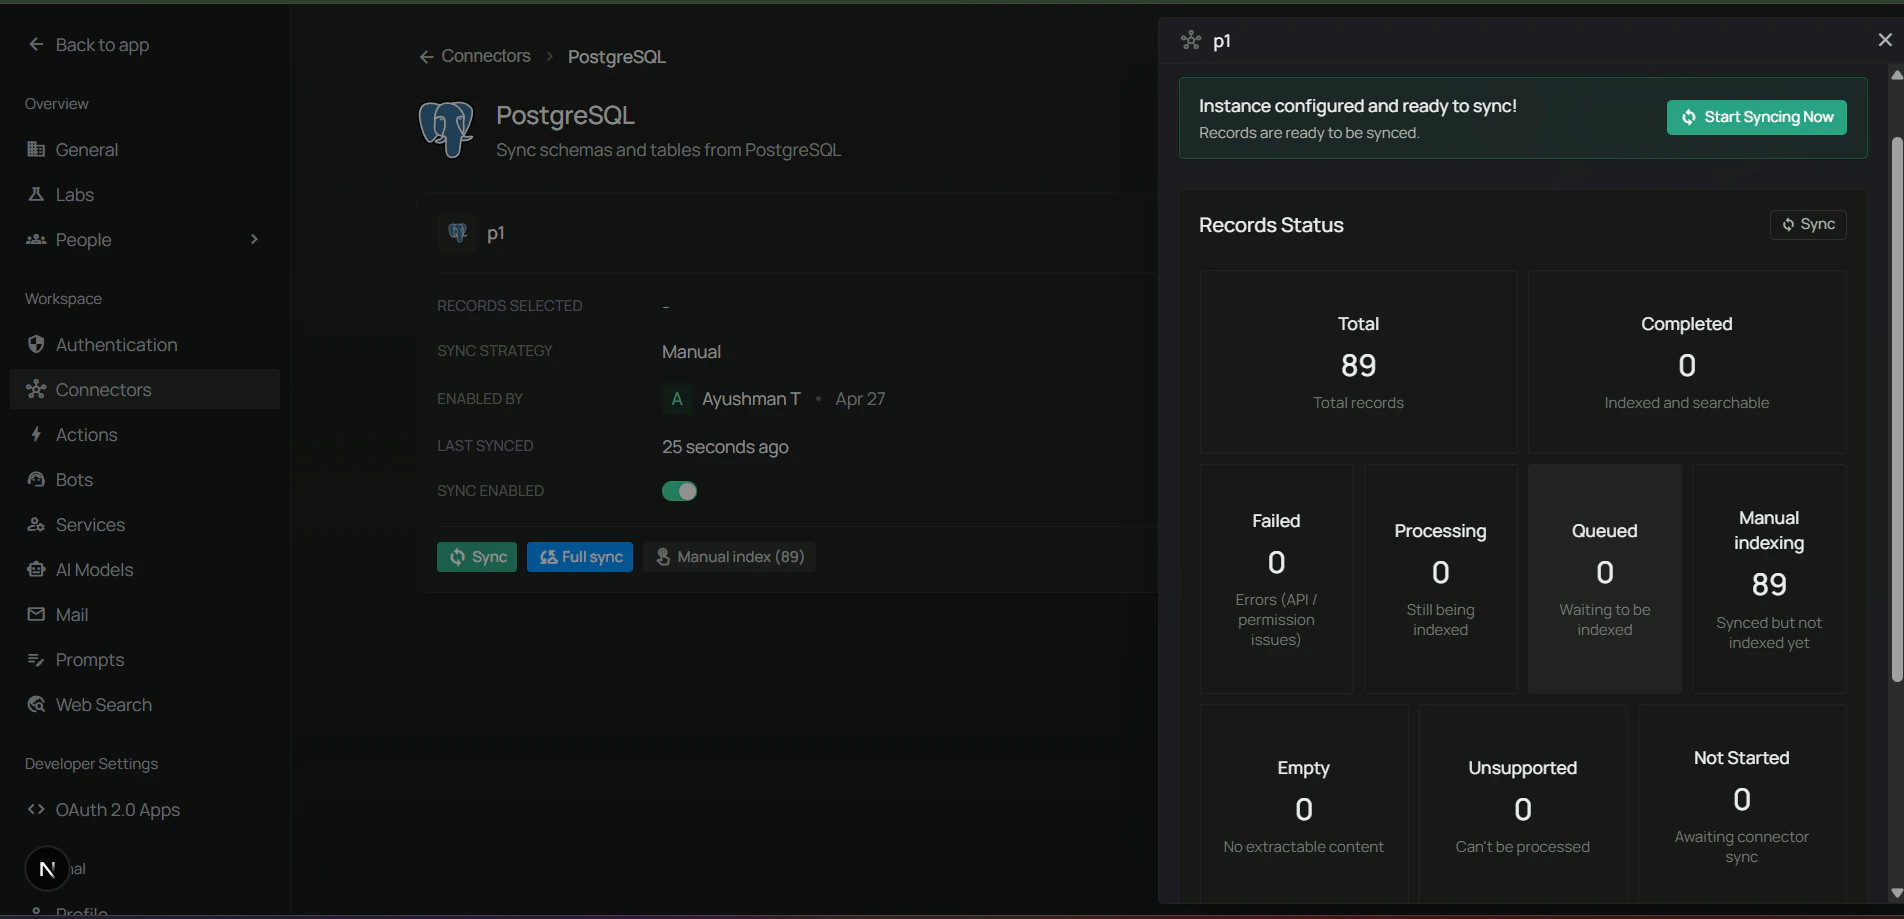The image size is (1904, 919).
Task: Click the PostgreSQL elephant logo
Action: point(446,129)
